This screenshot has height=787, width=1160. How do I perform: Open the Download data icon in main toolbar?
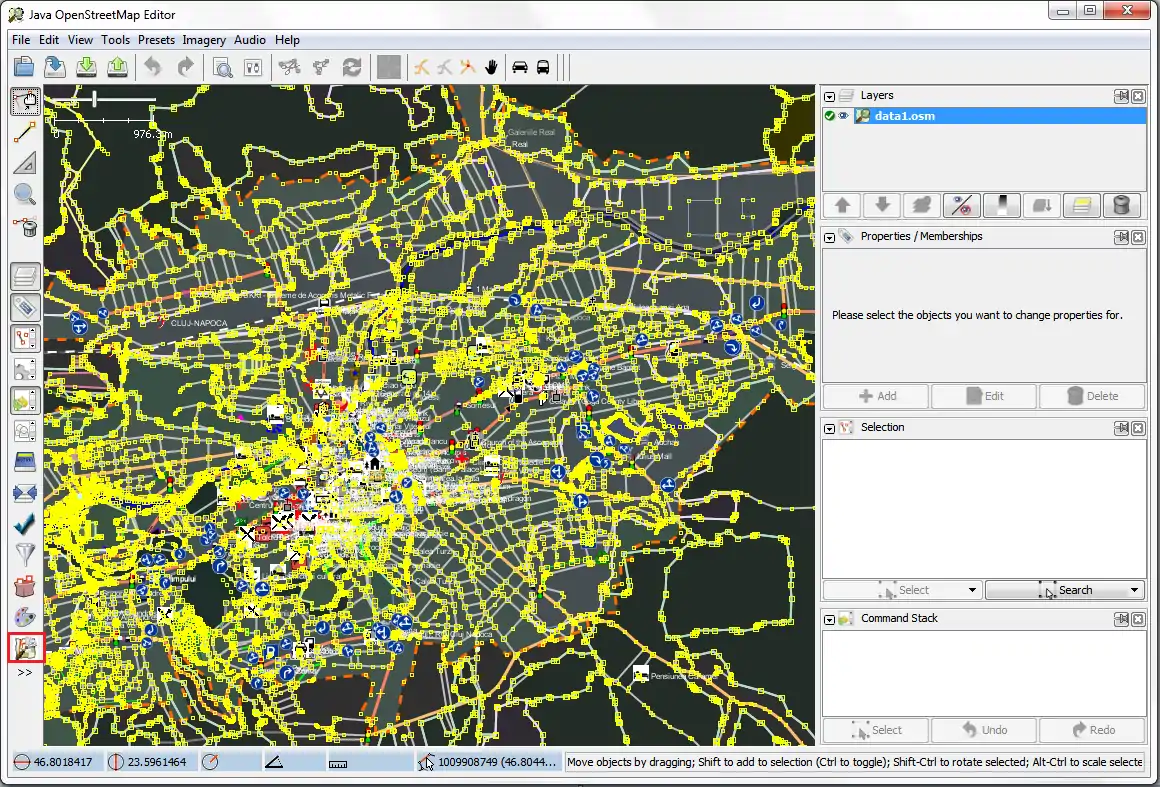[87, 66]
